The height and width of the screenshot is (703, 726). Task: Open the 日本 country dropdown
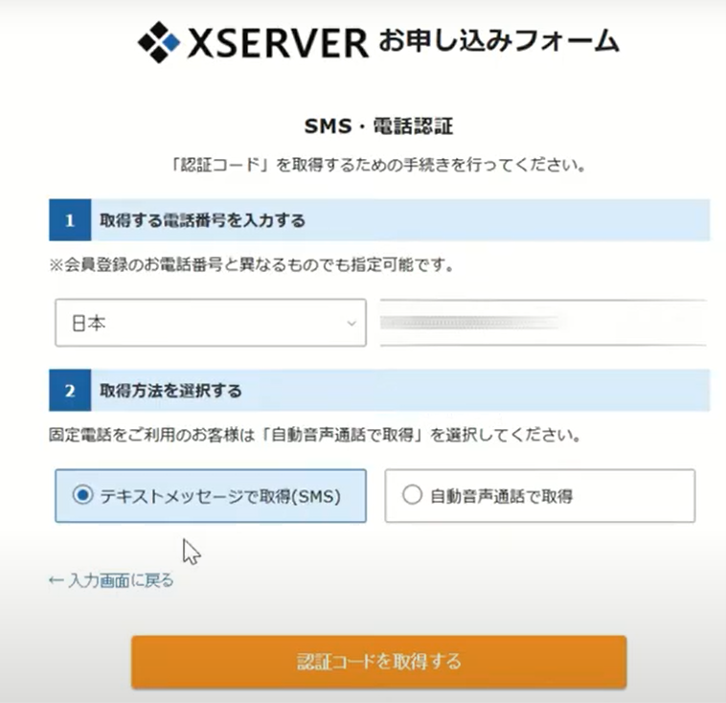[x=211, y=323]
